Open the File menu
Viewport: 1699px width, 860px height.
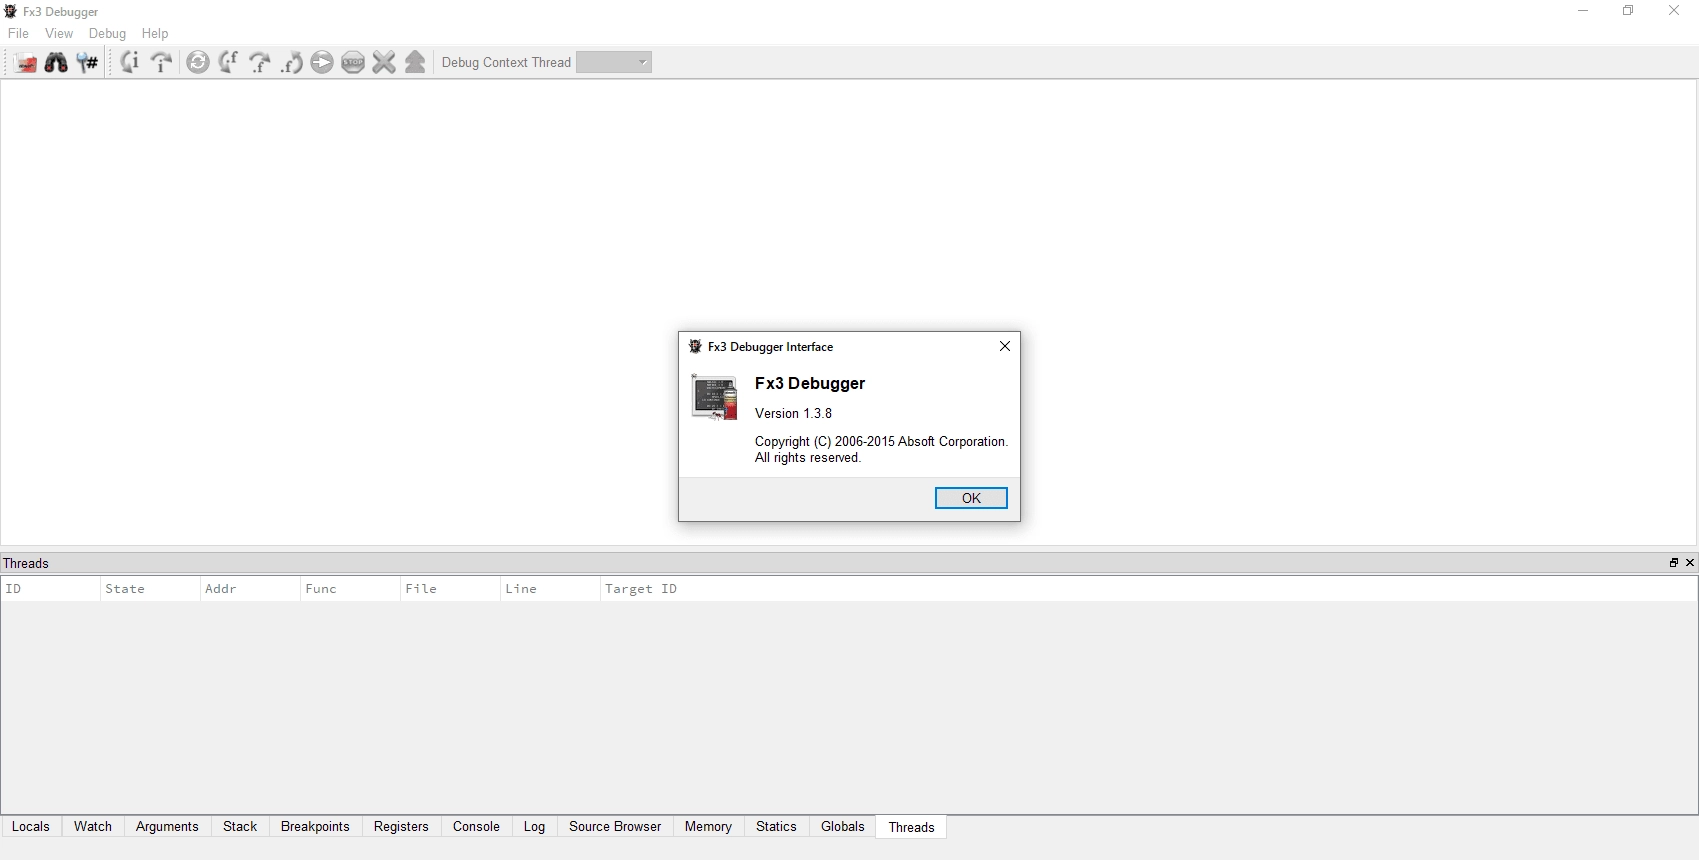[18, 33]
